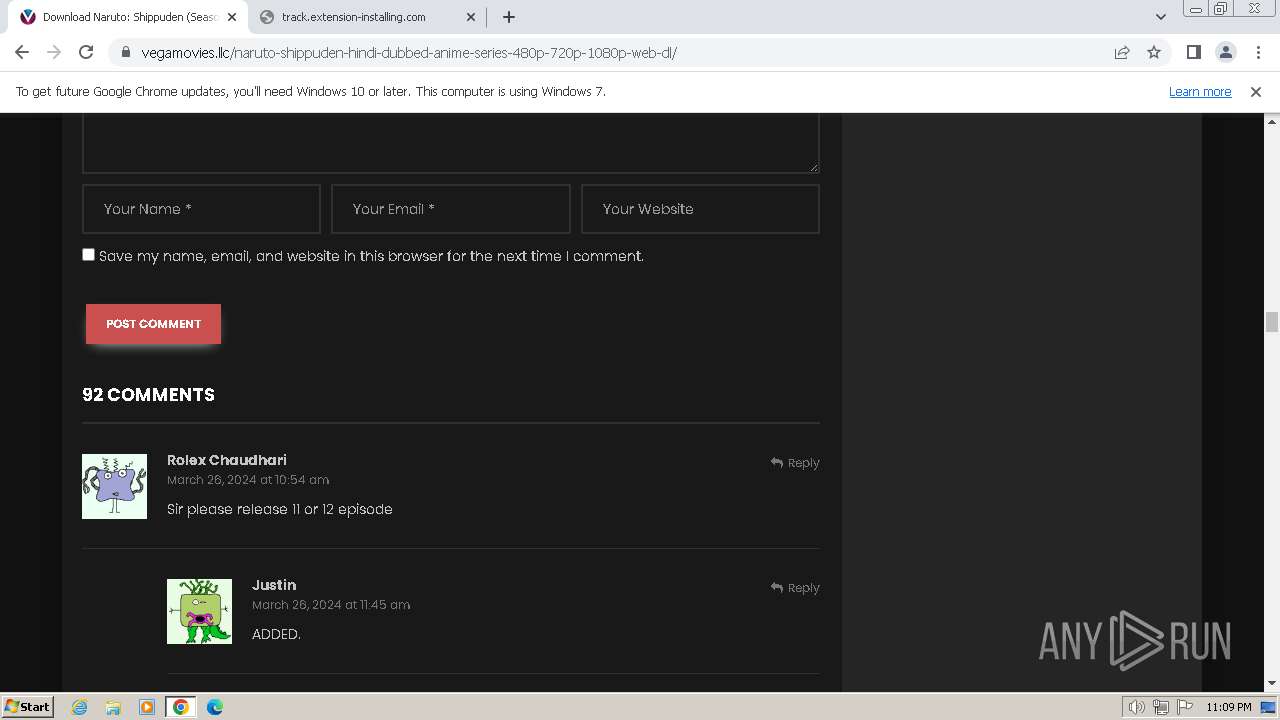Tick the save my name checkbox
1280x720 pixels.
pyautogui.click(x=88, y=255)
